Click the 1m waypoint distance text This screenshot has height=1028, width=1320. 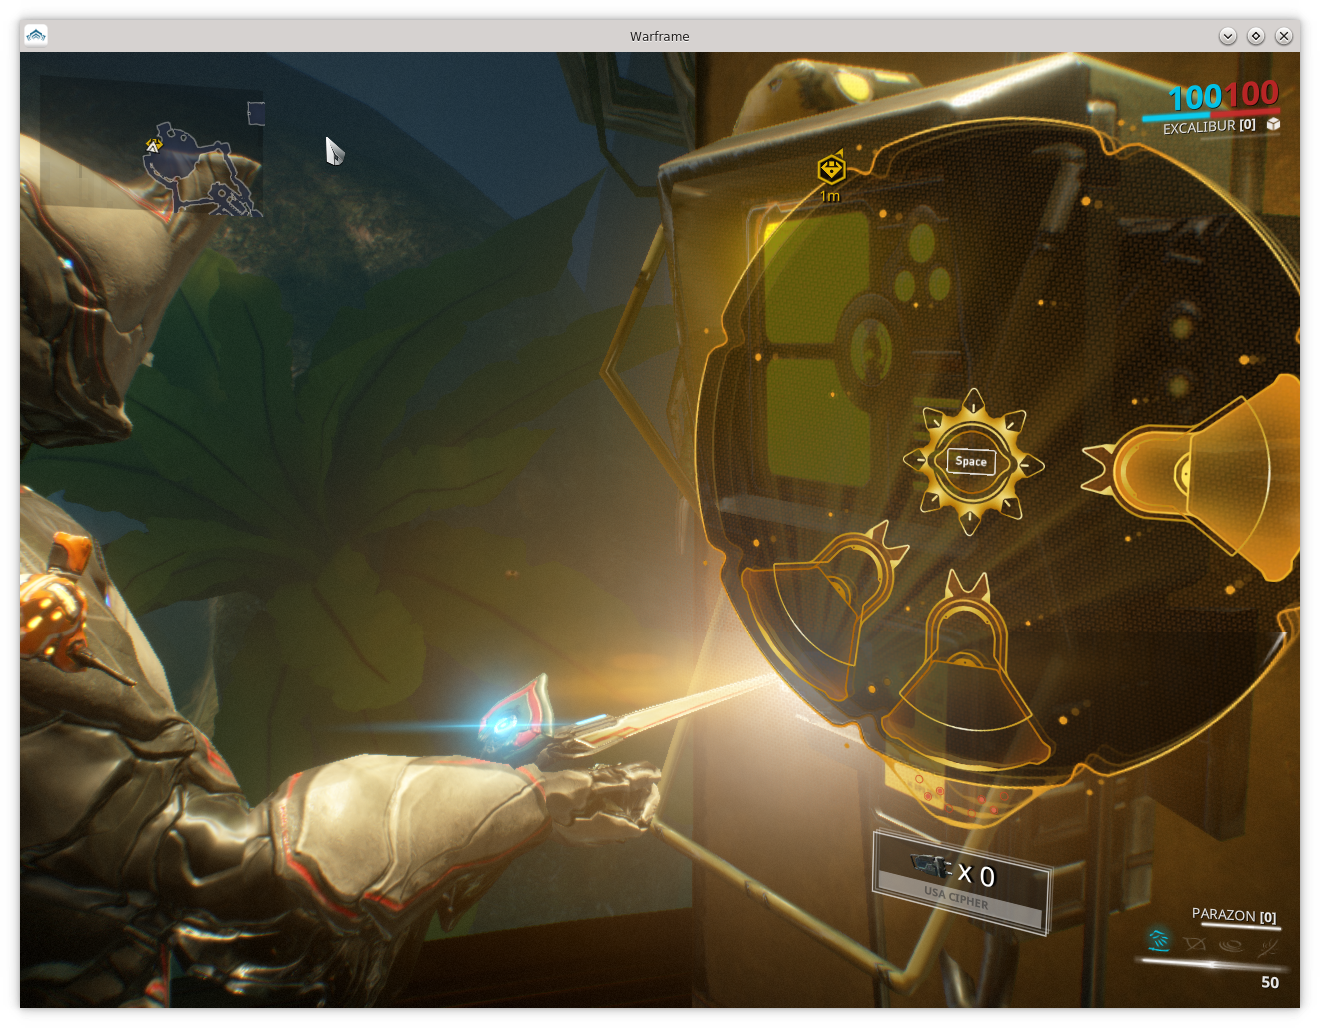click(x=830, y=196)
